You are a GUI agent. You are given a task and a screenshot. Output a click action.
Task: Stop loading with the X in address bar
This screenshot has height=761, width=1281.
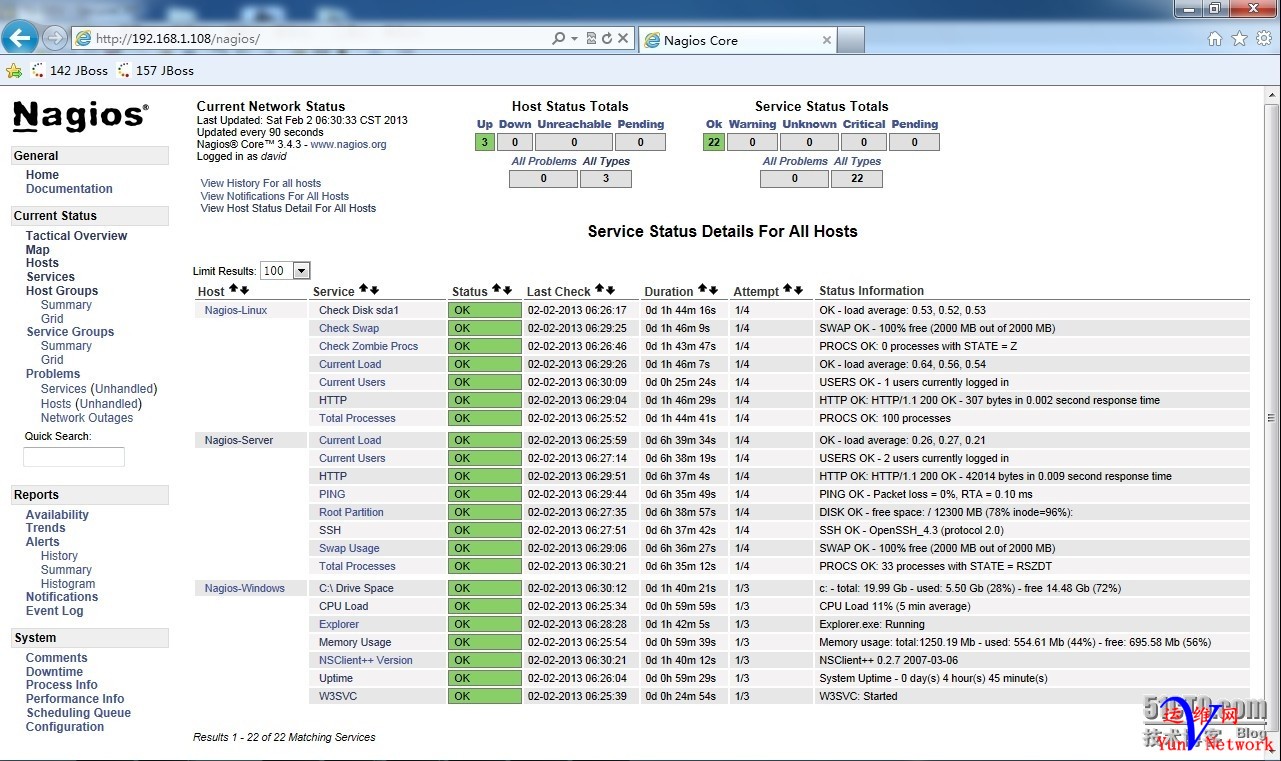point(622,39)
